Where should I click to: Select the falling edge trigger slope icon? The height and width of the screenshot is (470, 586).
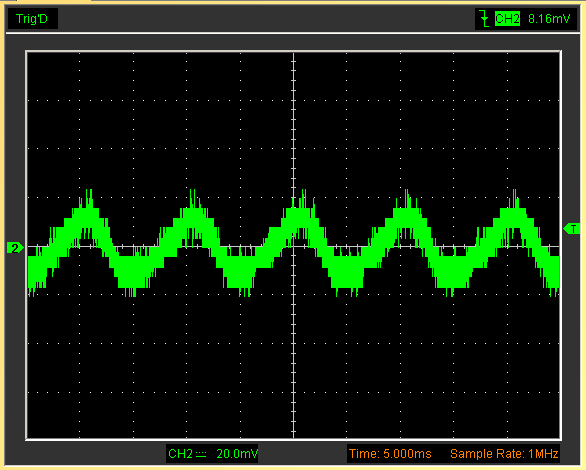click(484, 19)
